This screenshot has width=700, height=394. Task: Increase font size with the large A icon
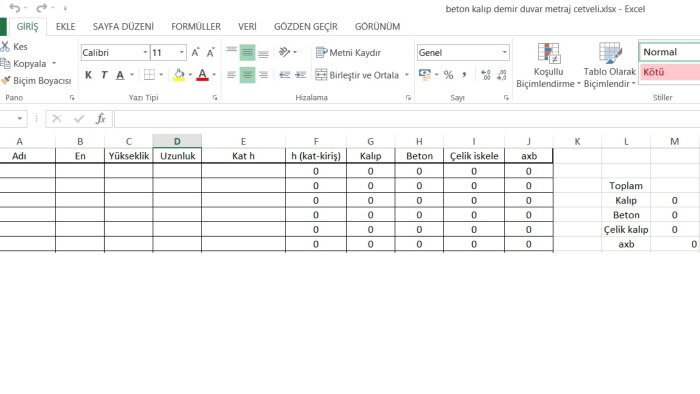pos(195,52)
